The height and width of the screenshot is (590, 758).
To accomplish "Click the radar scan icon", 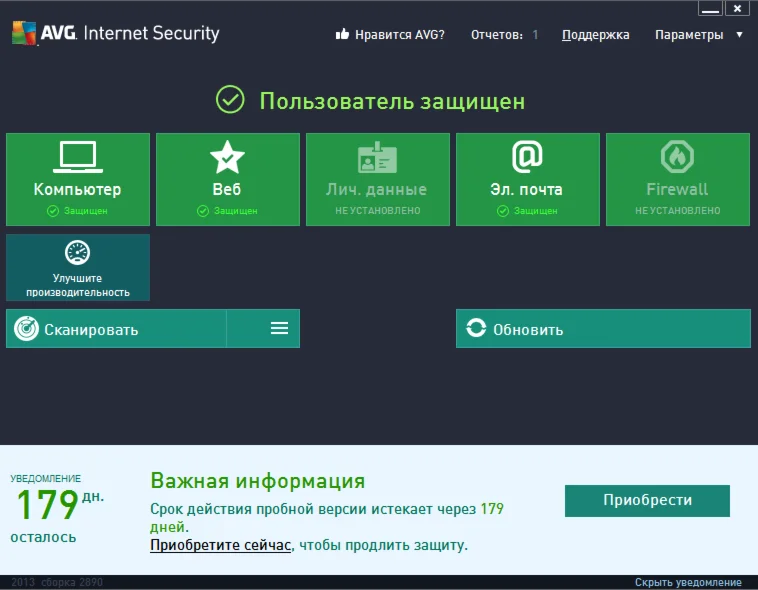I will pos(26,329).
